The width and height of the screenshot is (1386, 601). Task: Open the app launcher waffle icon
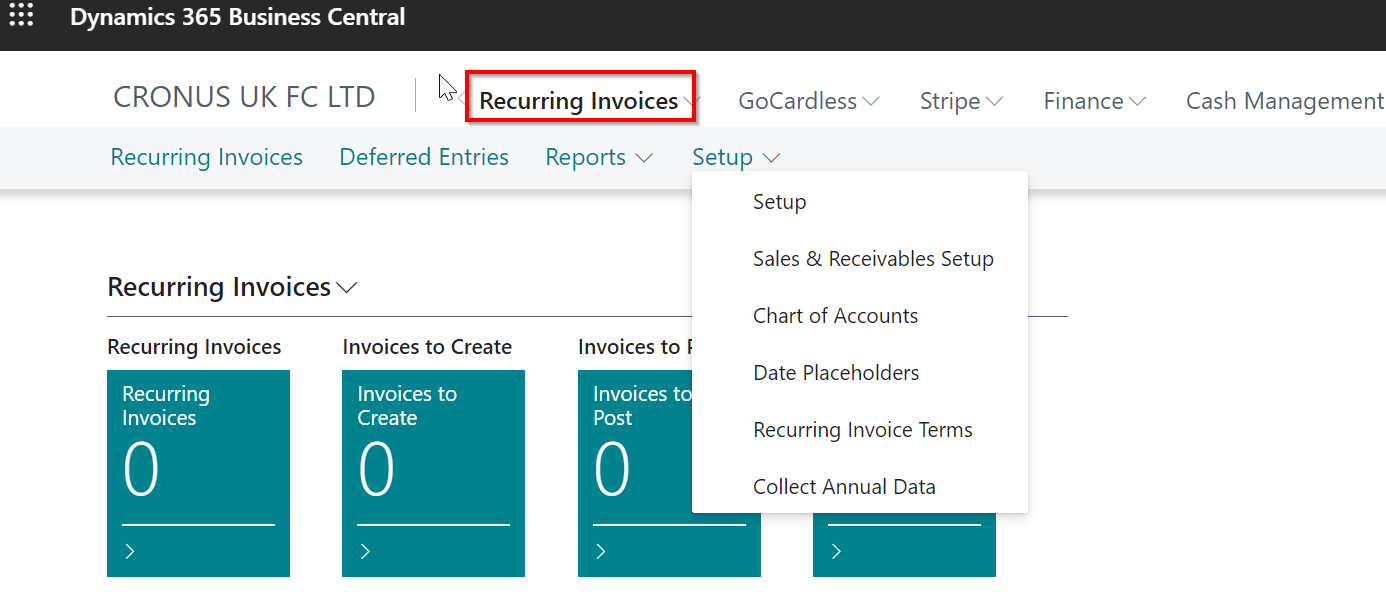pos(21,17)
